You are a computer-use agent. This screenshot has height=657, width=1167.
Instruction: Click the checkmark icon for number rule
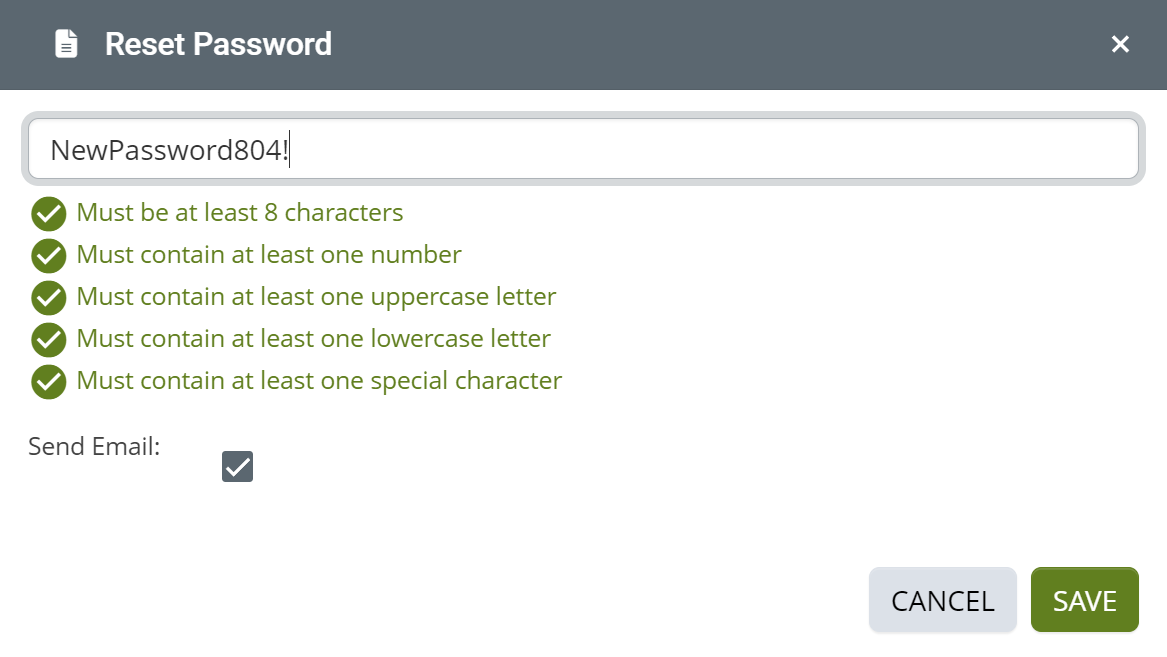tap(49, 256)
